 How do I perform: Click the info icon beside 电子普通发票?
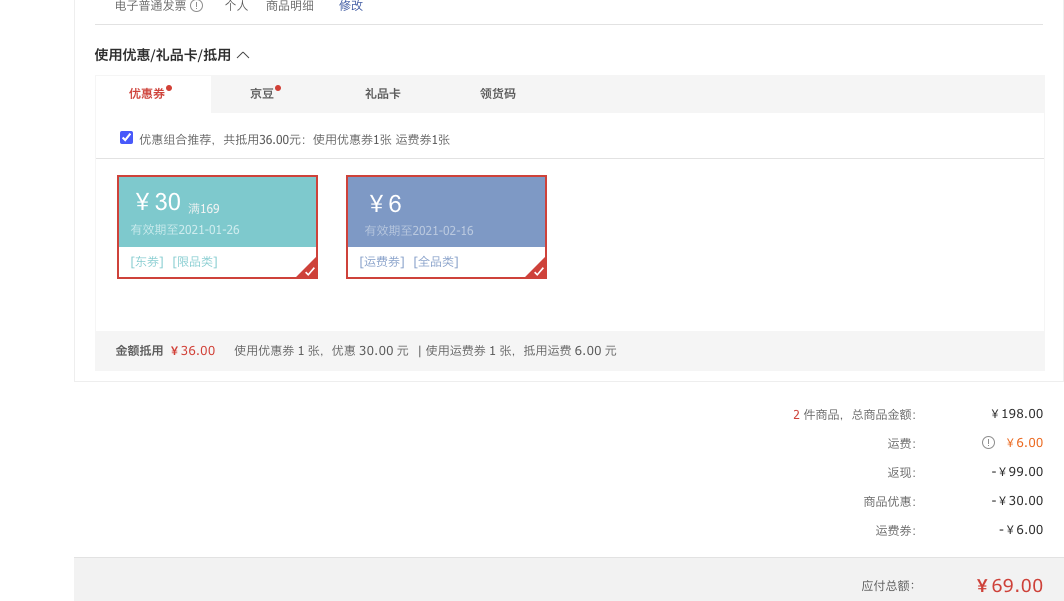197,6
